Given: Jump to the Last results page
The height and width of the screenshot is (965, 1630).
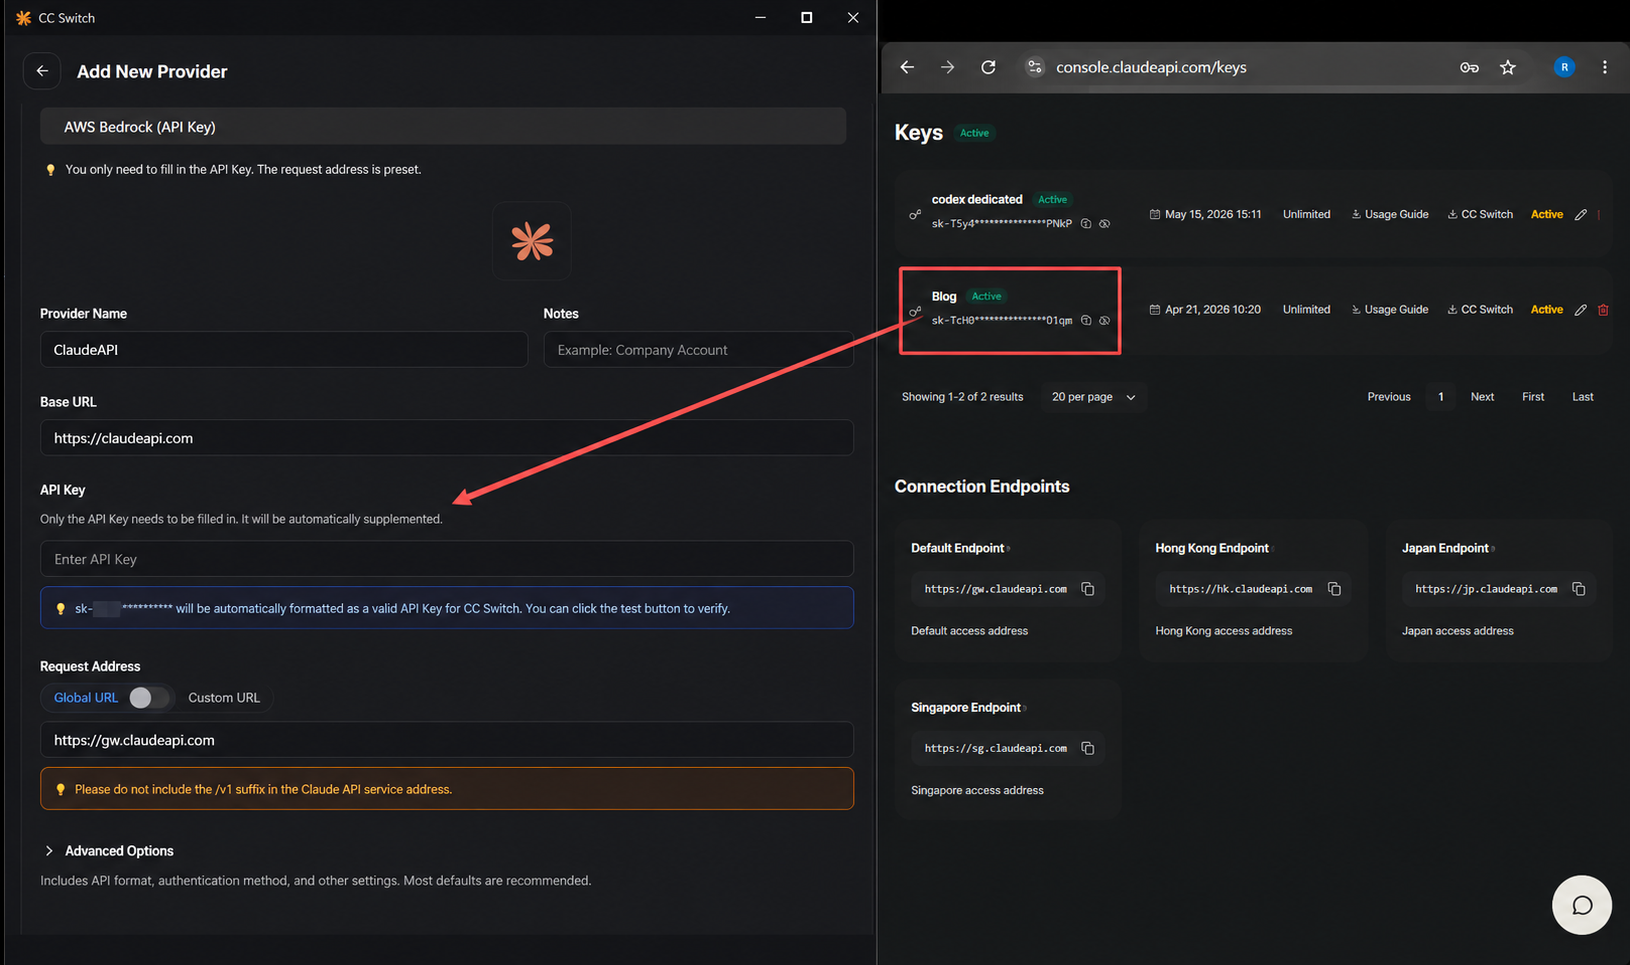Looking at the screenshot, I should [1582, 397].
